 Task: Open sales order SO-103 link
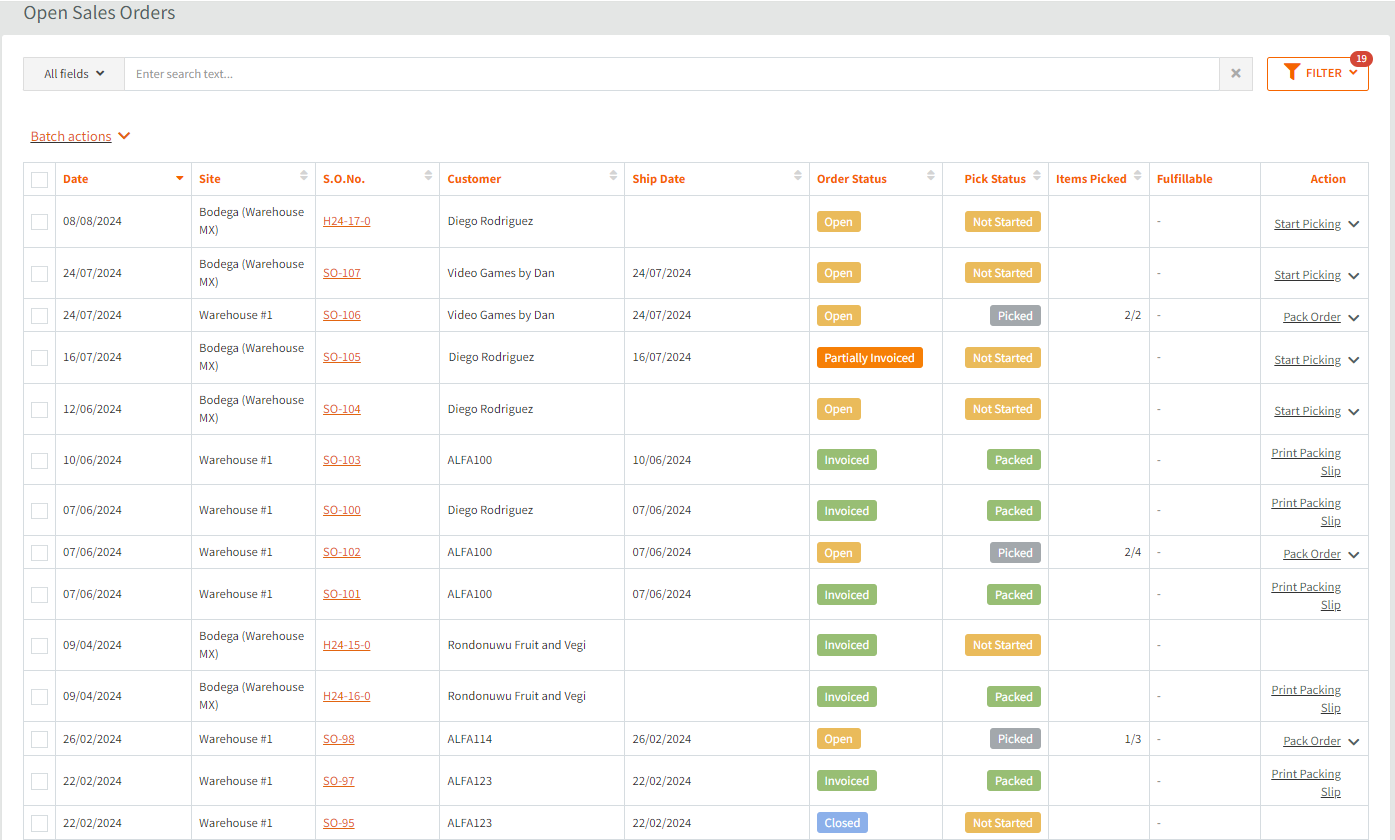342,460
